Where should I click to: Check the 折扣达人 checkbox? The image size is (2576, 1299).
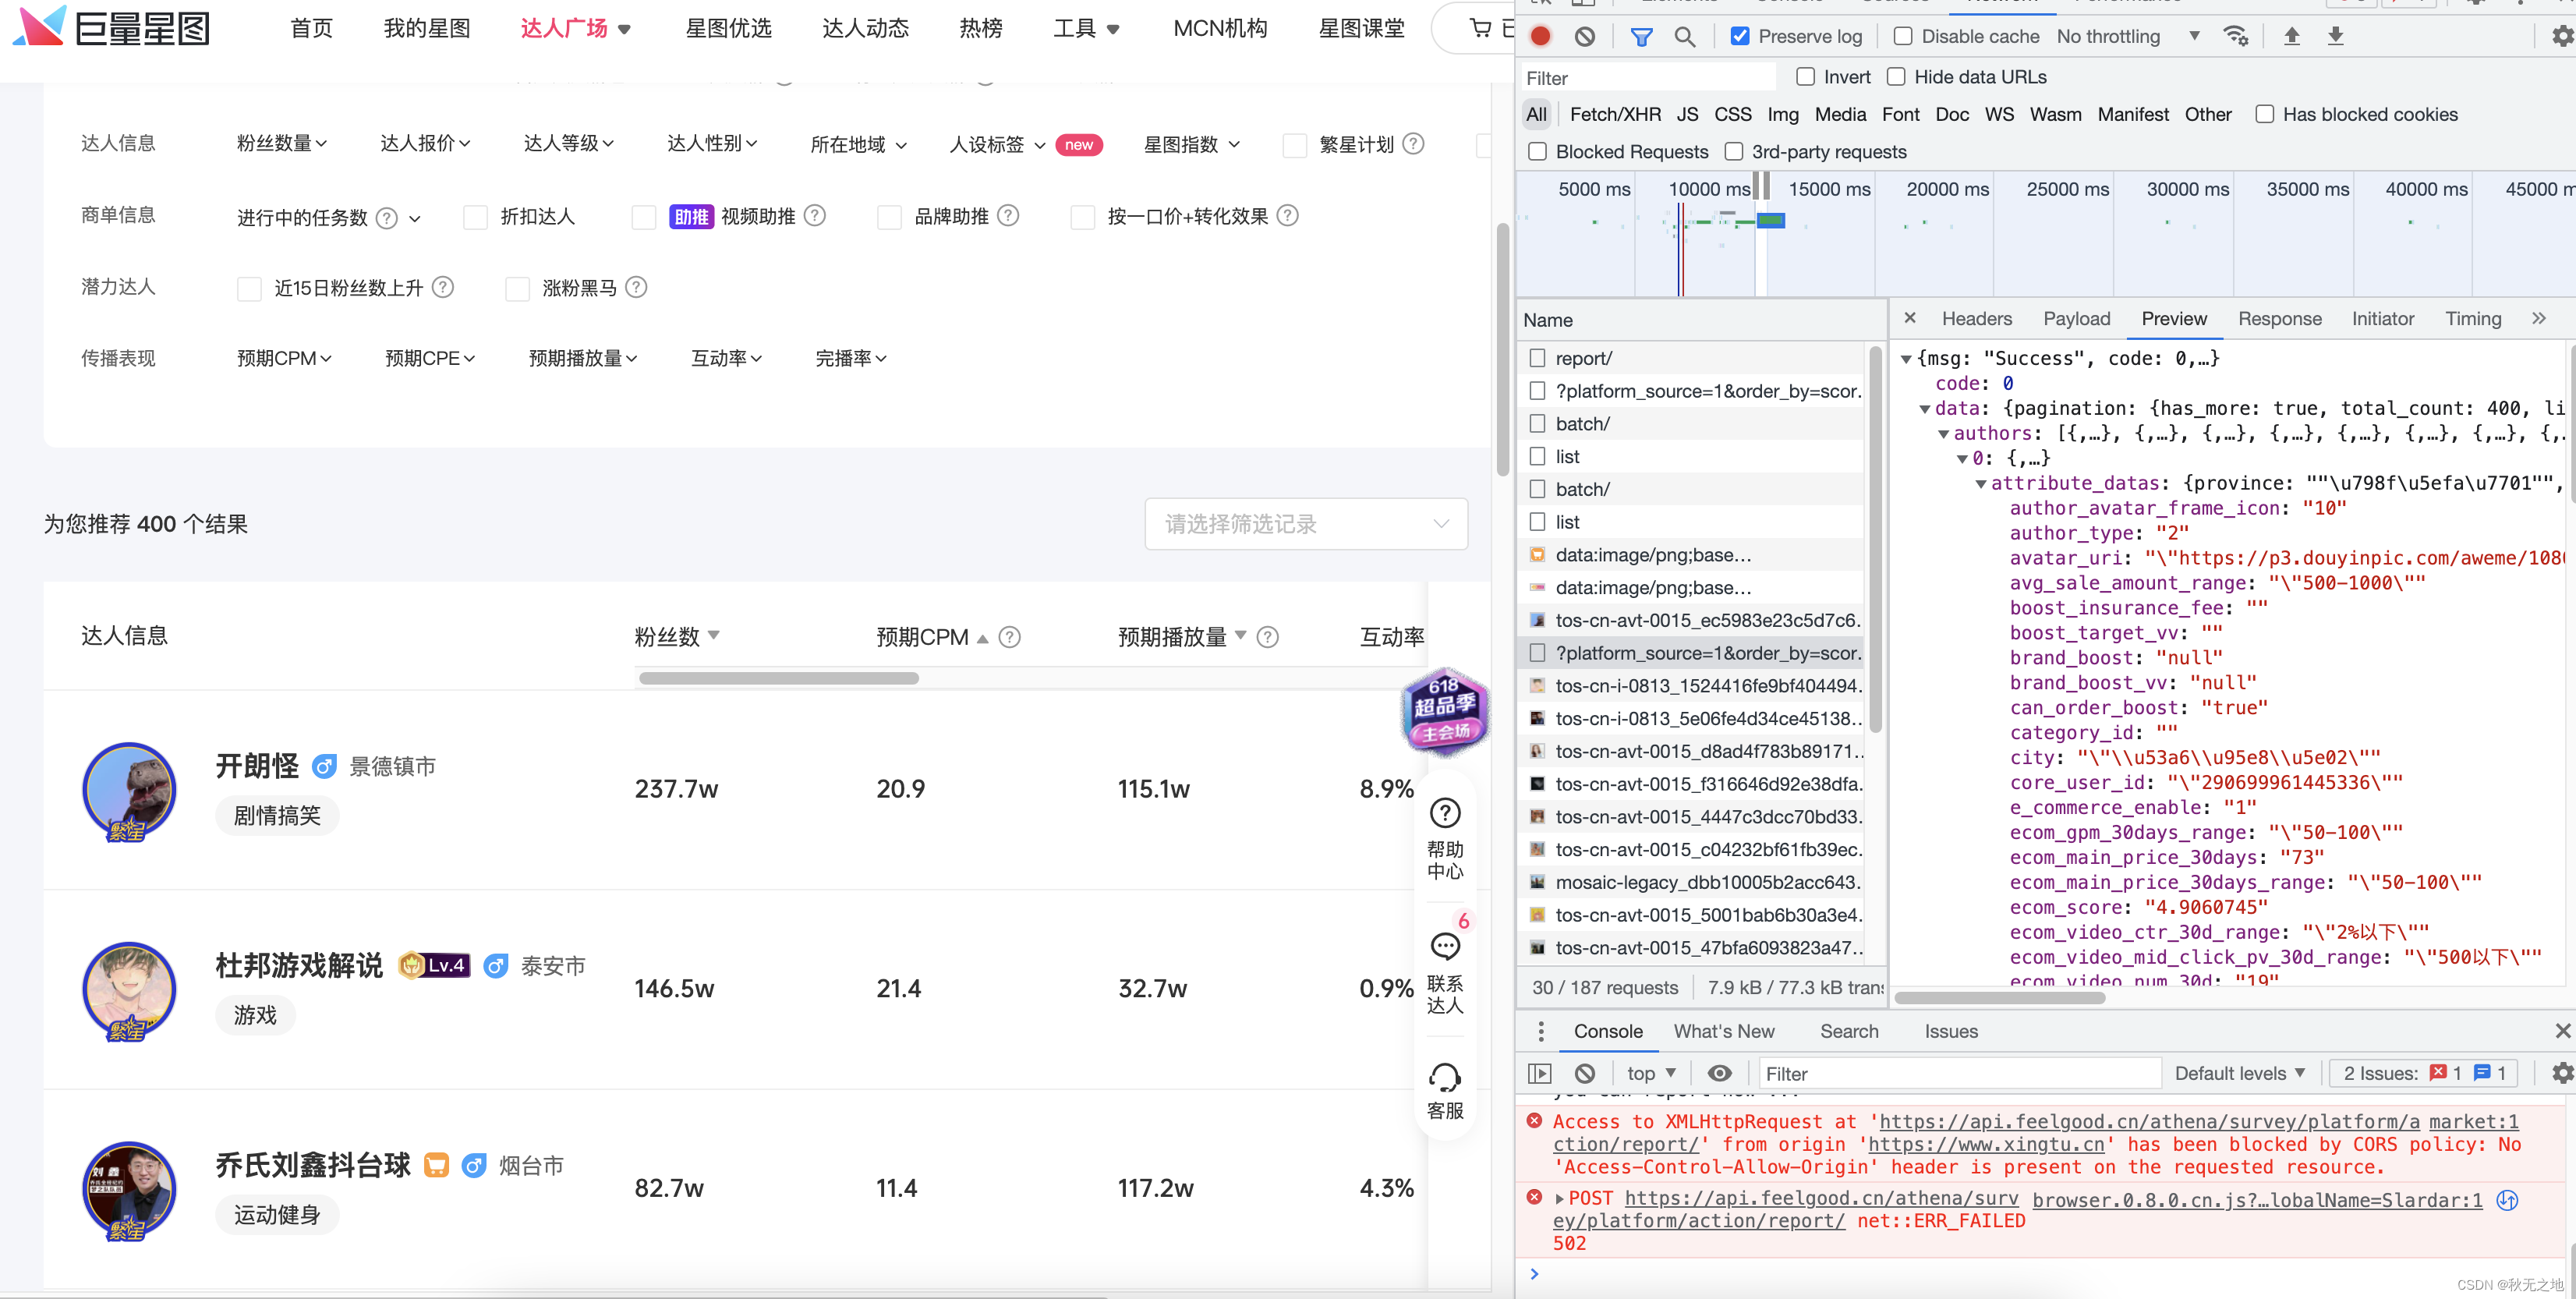pyautogui.click(x=476, y=217)
